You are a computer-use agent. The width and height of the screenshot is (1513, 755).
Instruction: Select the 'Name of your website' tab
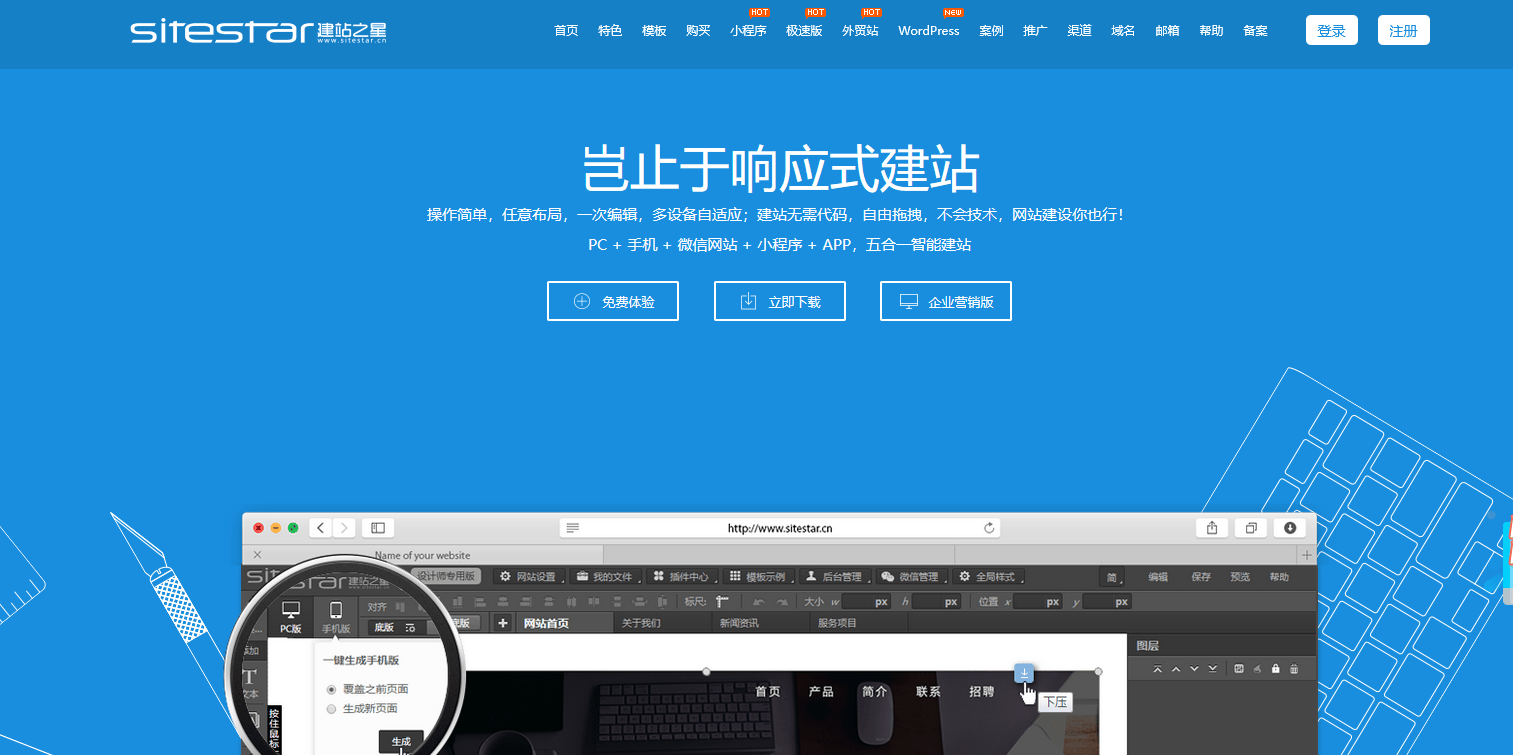(x=423, y=555)
